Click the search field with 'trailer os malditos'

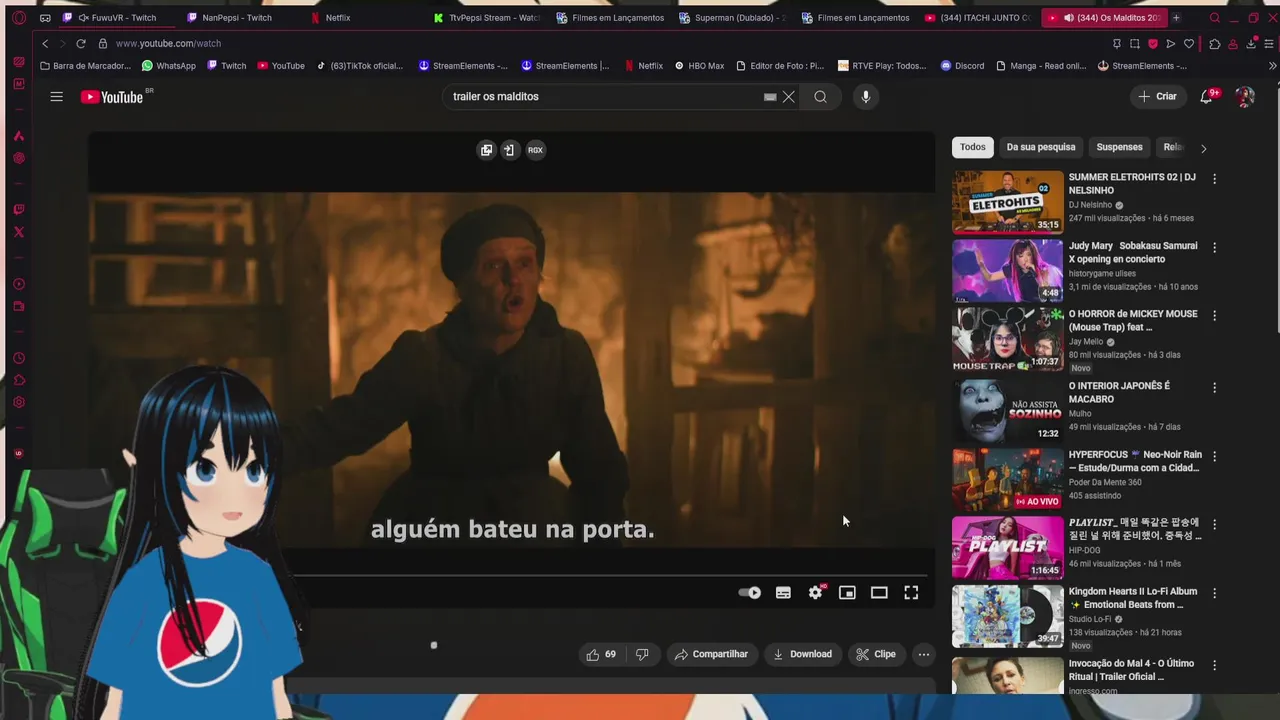coord(605,97)
